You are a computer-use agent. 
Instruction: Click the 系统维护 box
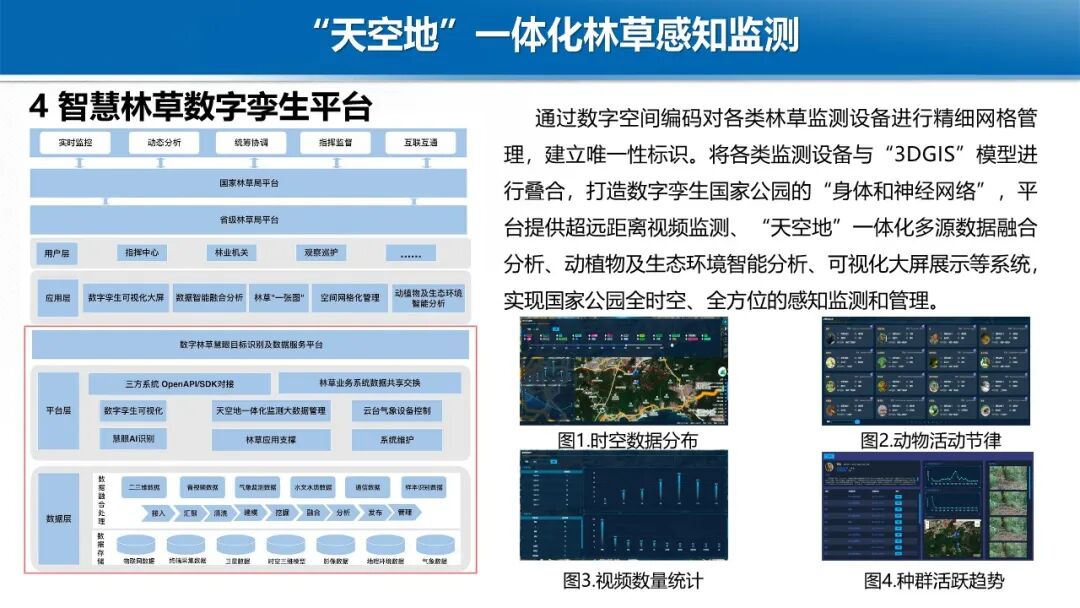coord(397,439)
